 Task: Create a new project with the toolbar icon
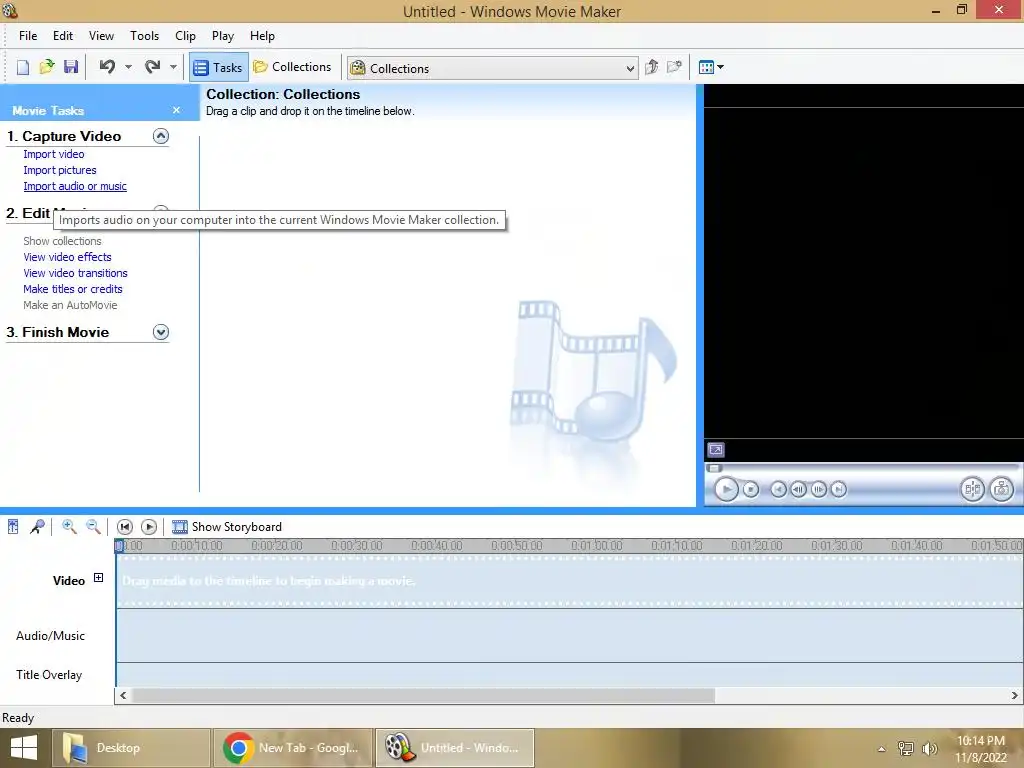pyautogui.click(x=23, y=67)
